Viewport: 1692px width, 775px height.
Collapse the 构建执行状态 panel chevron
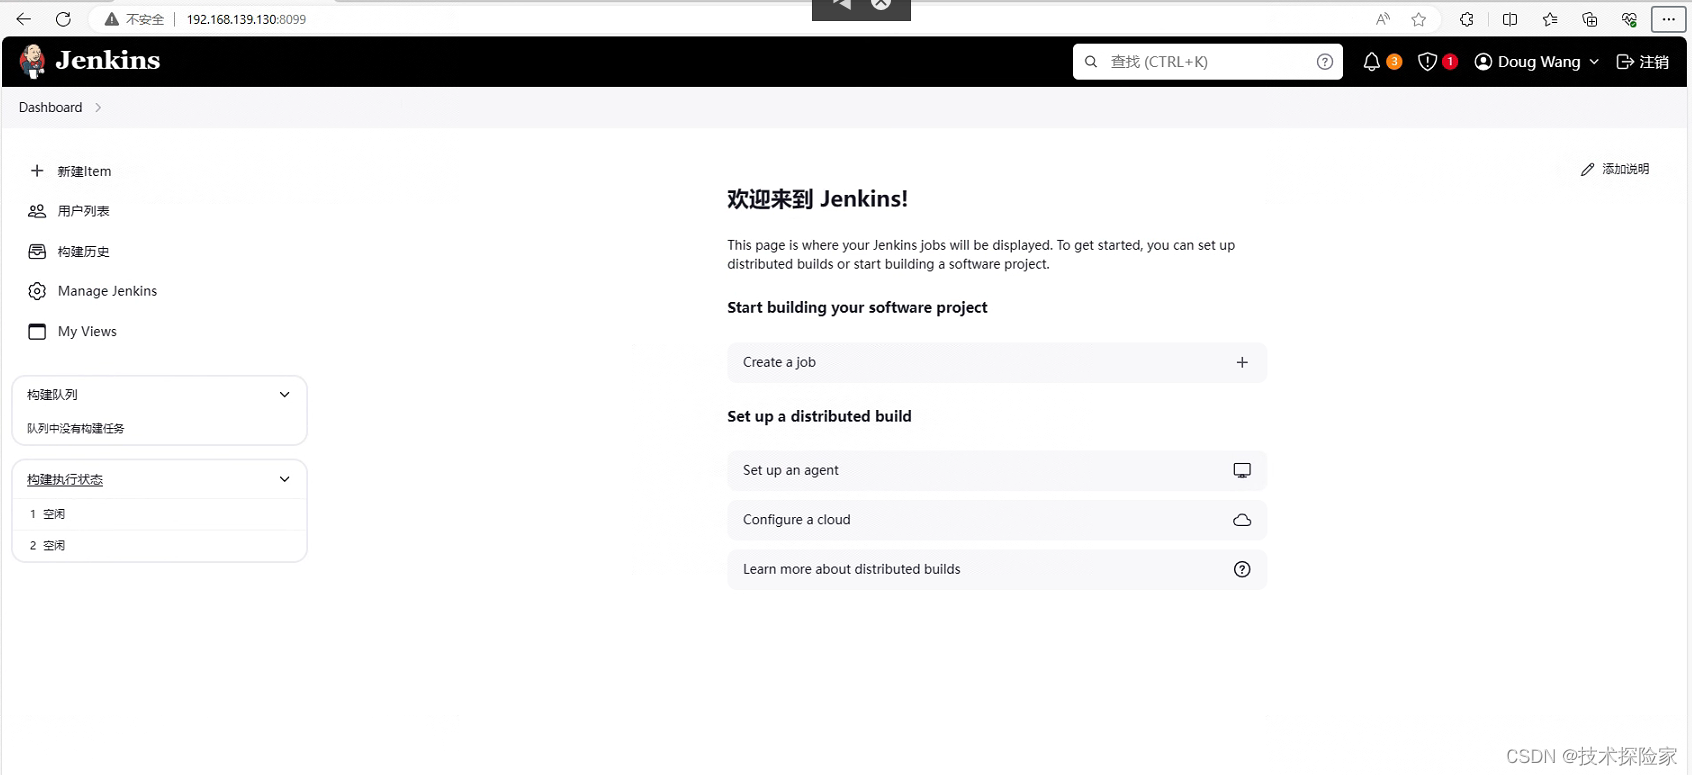[285, 480]
